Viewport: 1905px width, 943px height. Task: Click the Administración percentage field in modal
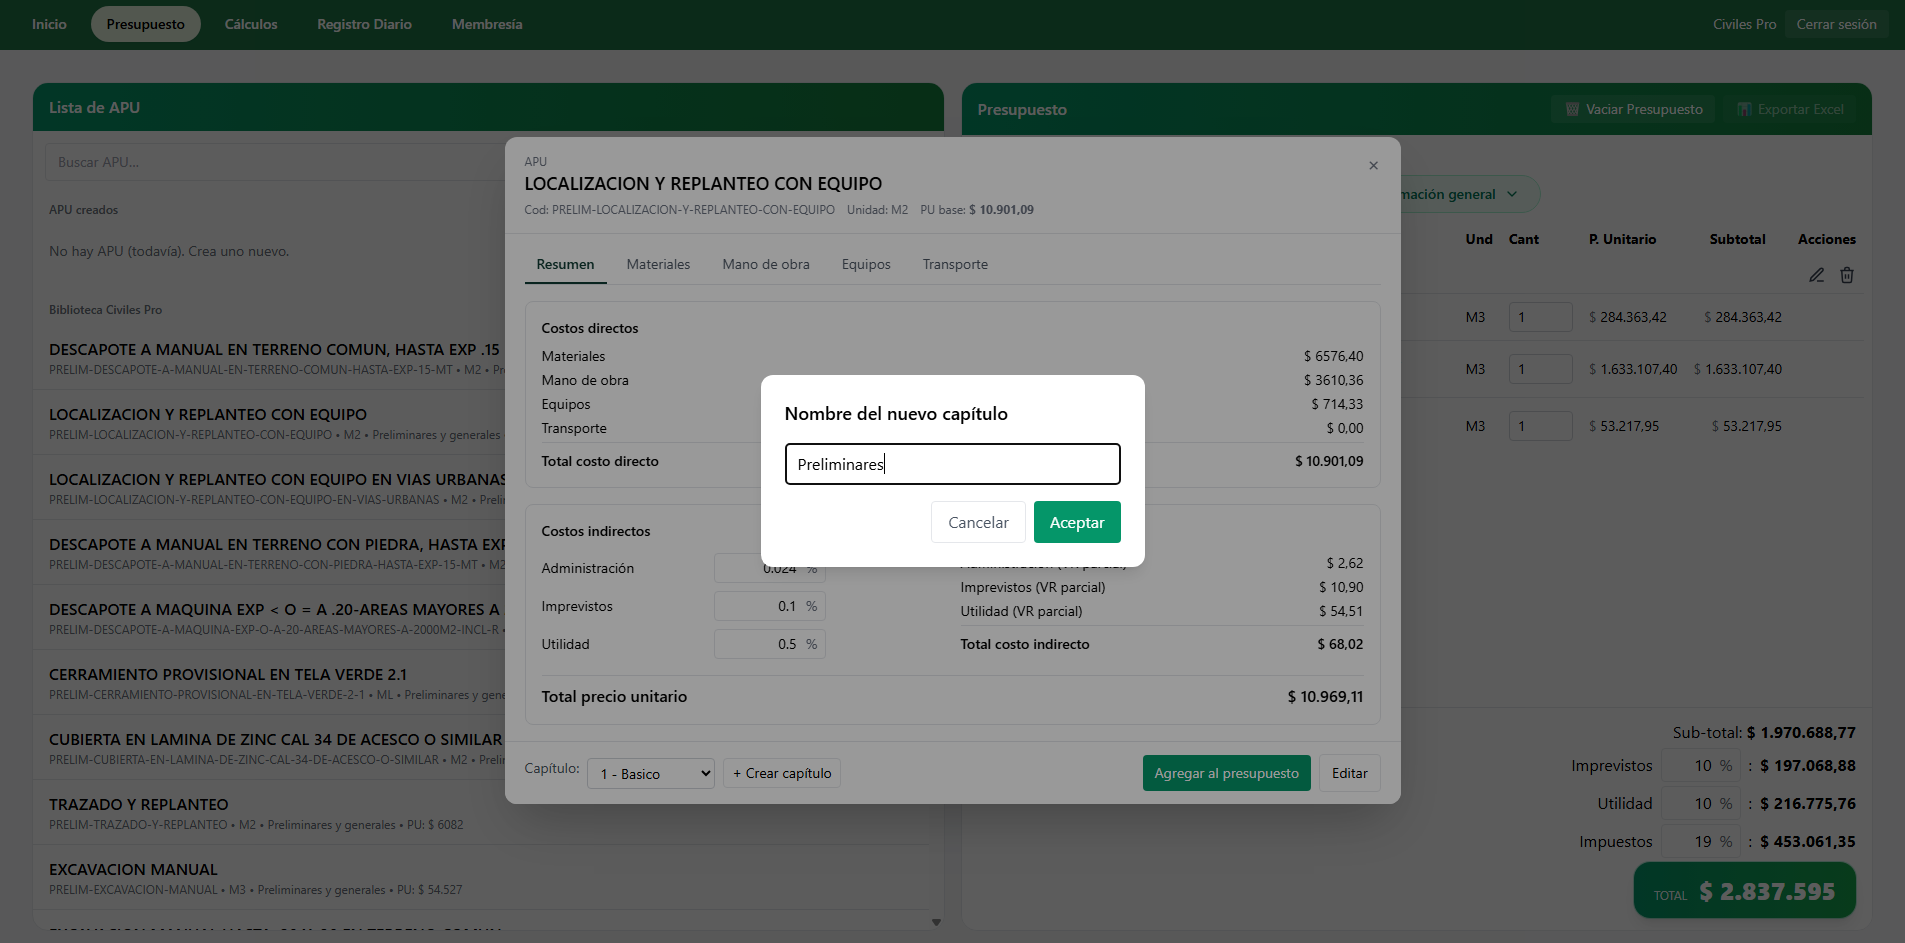click(769, 568)
